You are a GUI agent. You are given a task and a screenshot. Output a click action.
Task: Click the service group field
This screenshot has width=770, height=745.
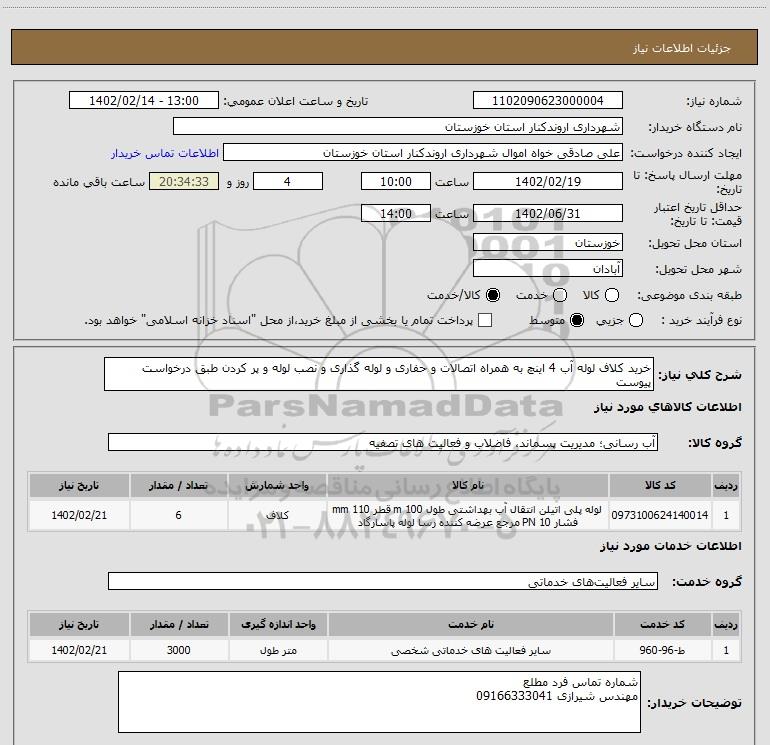(x=383, y=581)
